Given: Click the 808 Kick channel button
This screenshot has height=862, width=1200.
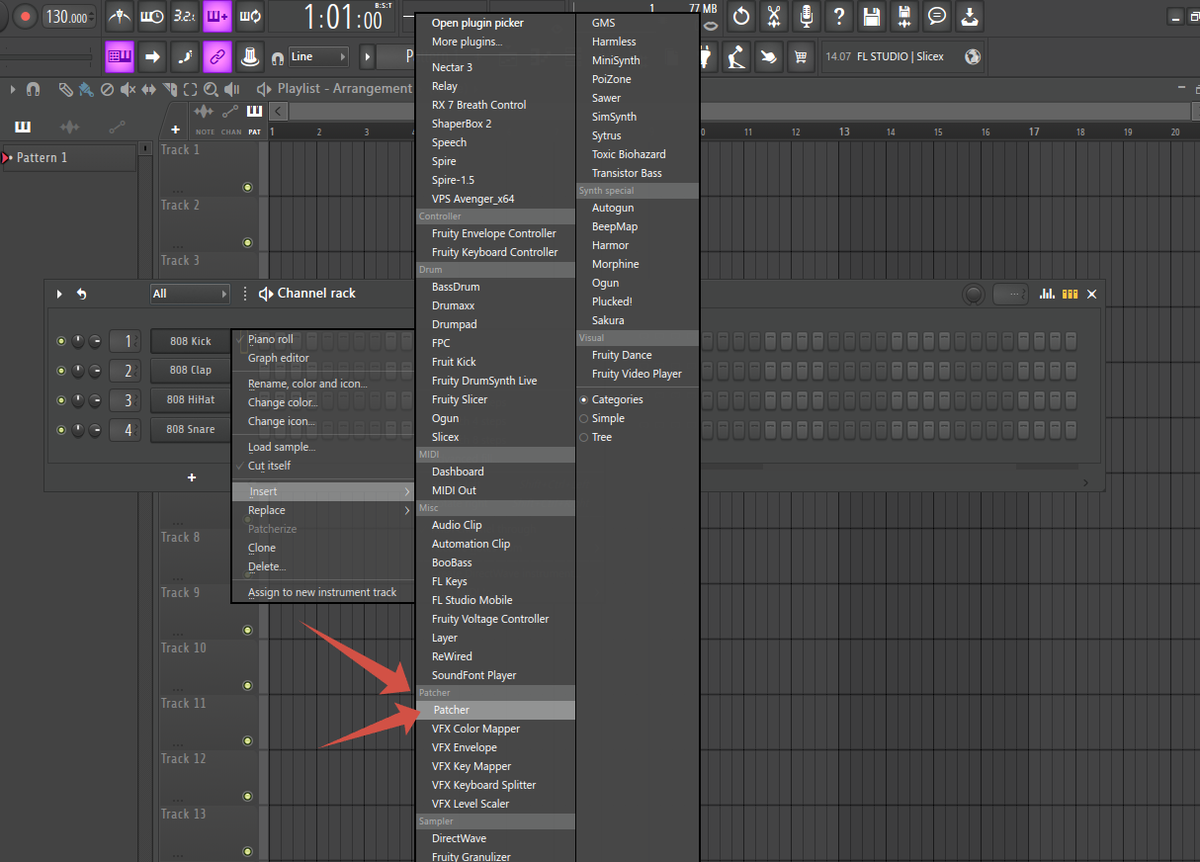Looking at the screenshot, I should (x=190, y=341).
